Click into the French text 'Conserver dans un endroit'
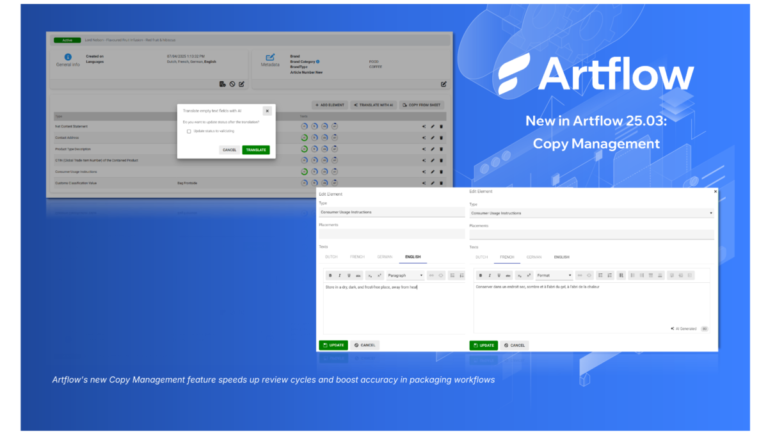 pos(537,287)
